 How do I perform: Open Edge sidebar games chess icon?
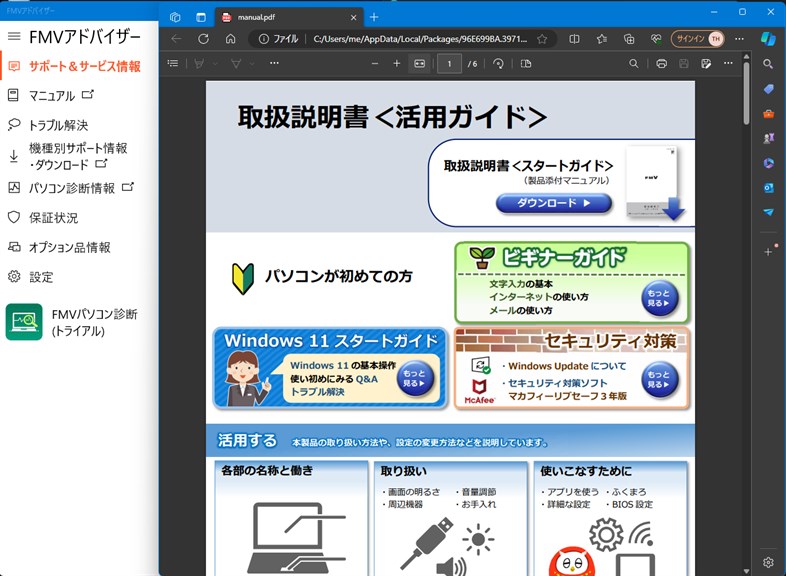[x=768, y=138]
